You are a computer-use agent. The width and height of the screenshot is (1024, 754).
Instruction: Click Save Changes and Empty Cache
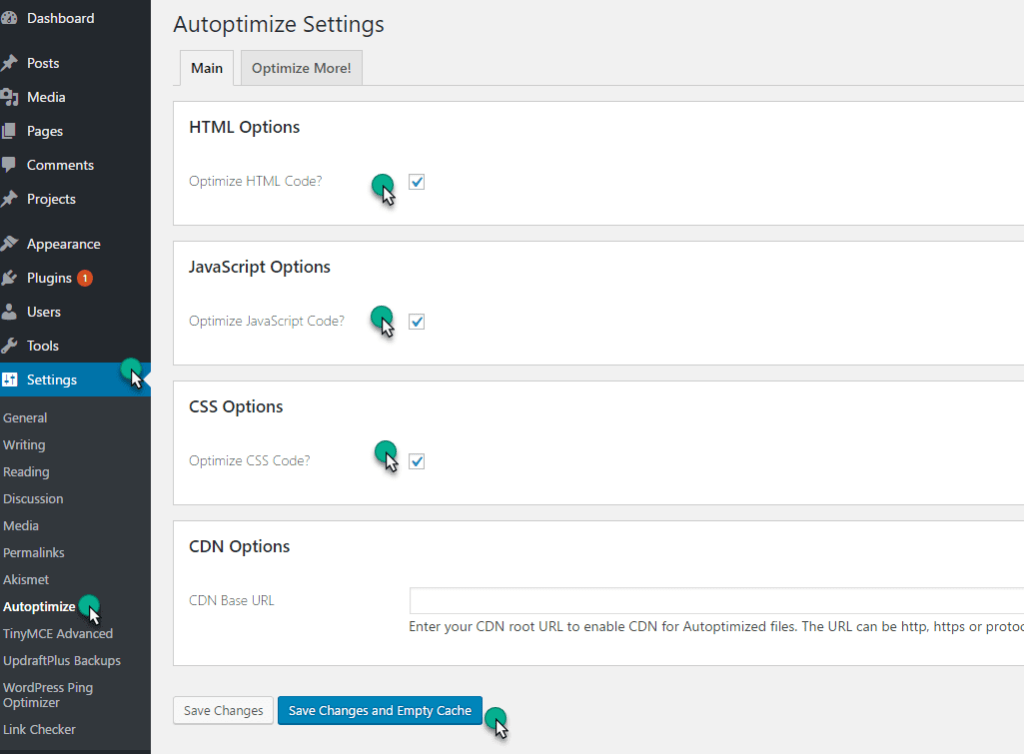tap(380, 710)
